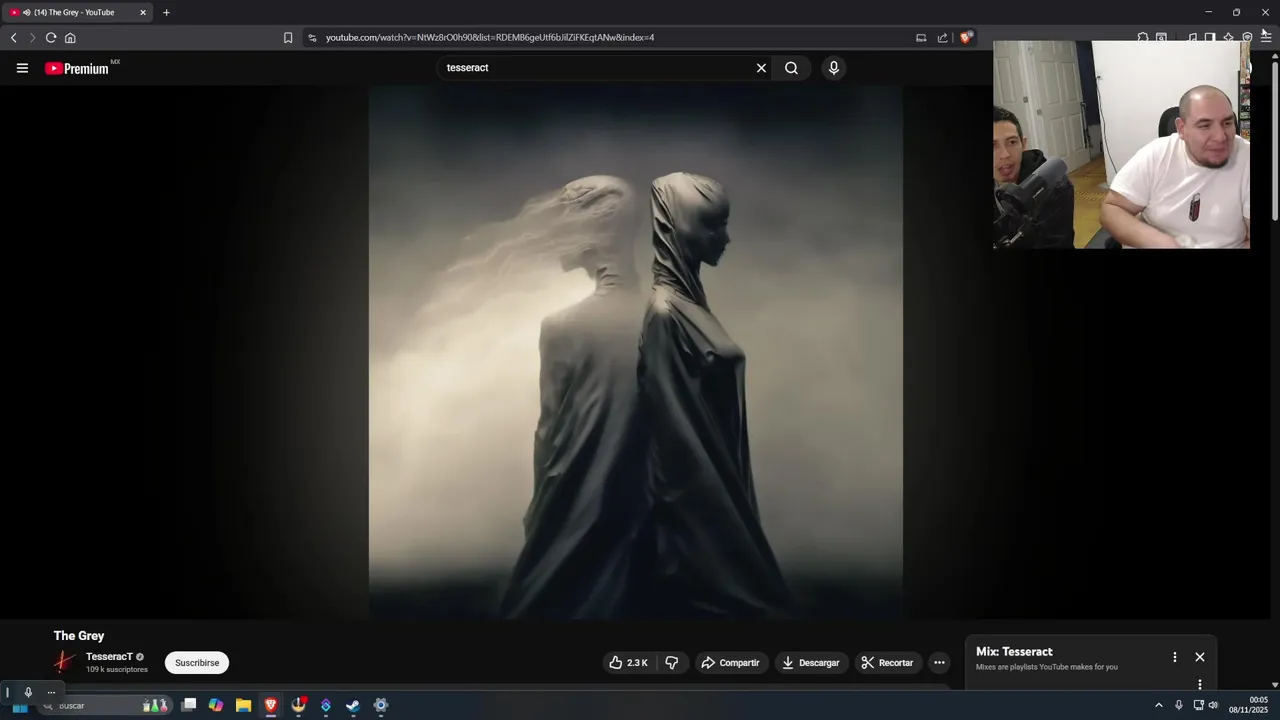Open the Windows Start menu

pos(19,705)
